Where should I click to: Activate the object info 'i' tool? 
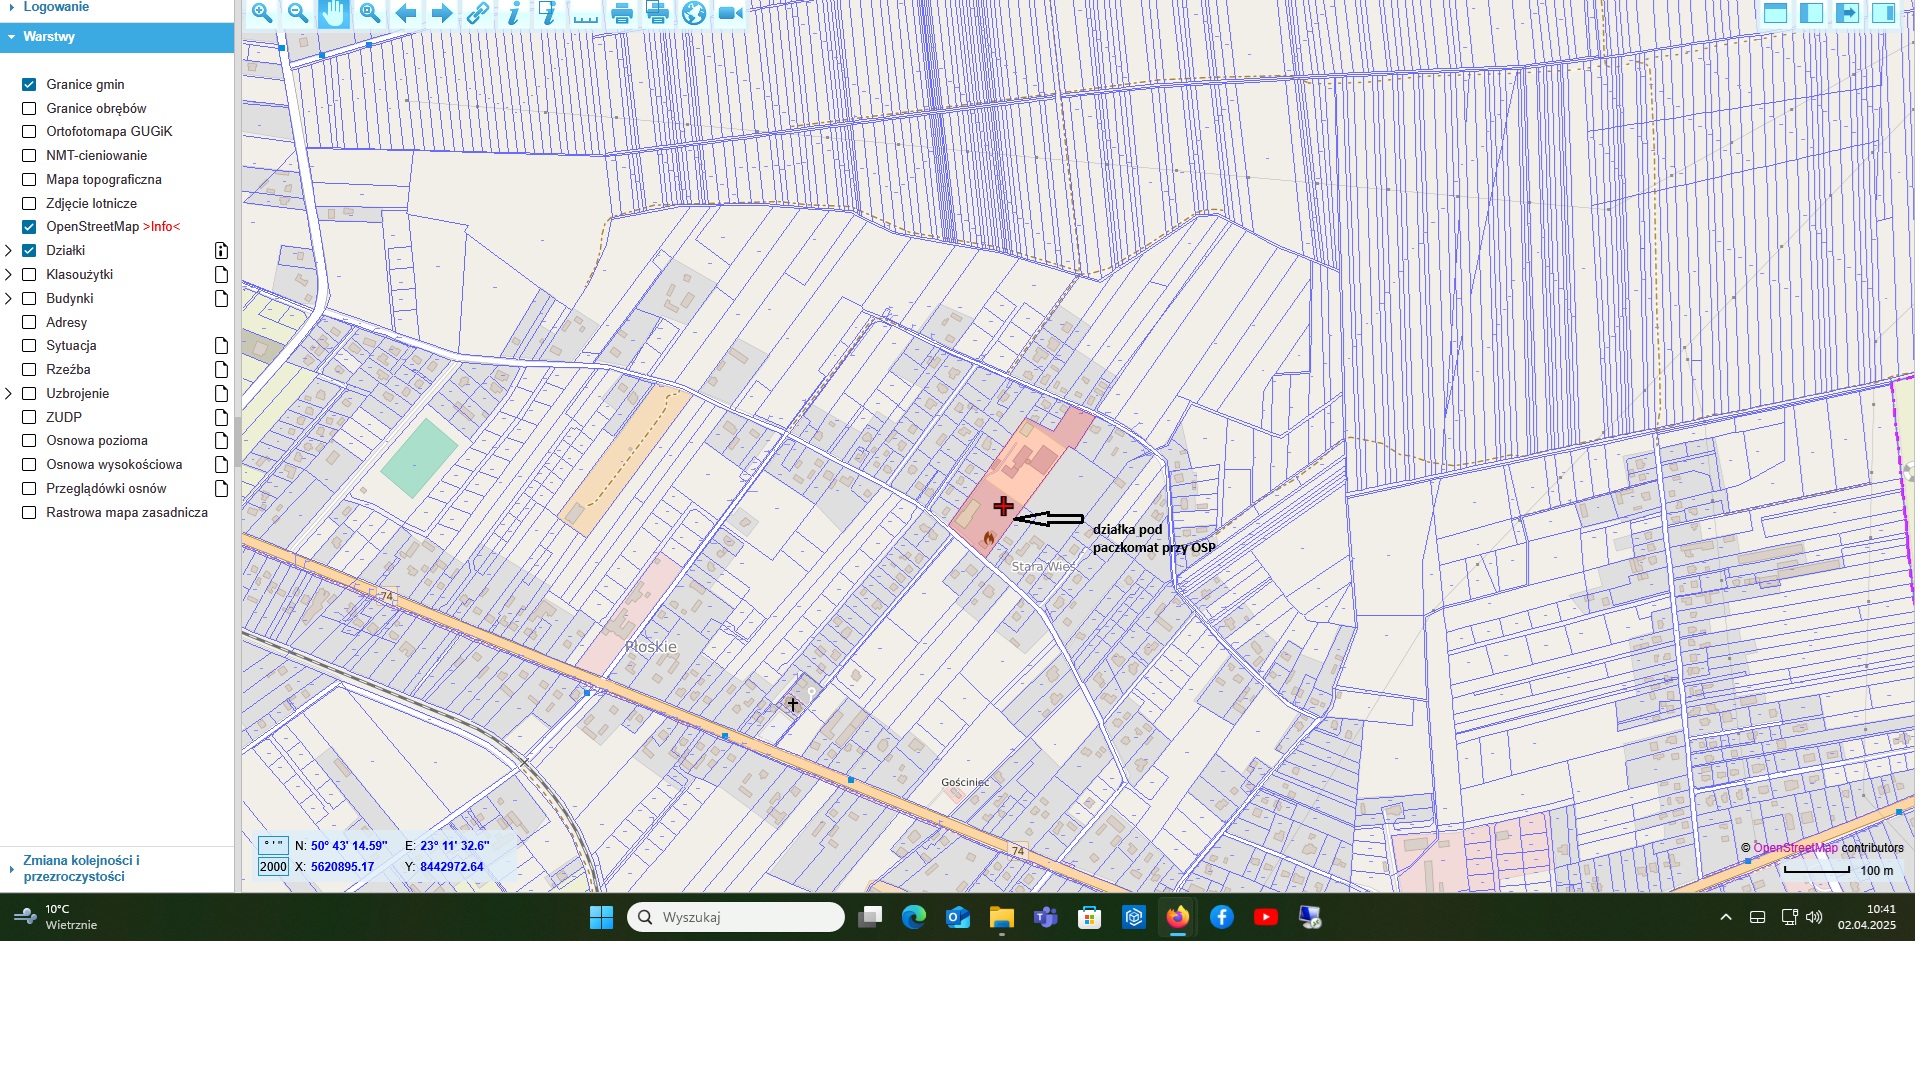[x=513, y=13]
